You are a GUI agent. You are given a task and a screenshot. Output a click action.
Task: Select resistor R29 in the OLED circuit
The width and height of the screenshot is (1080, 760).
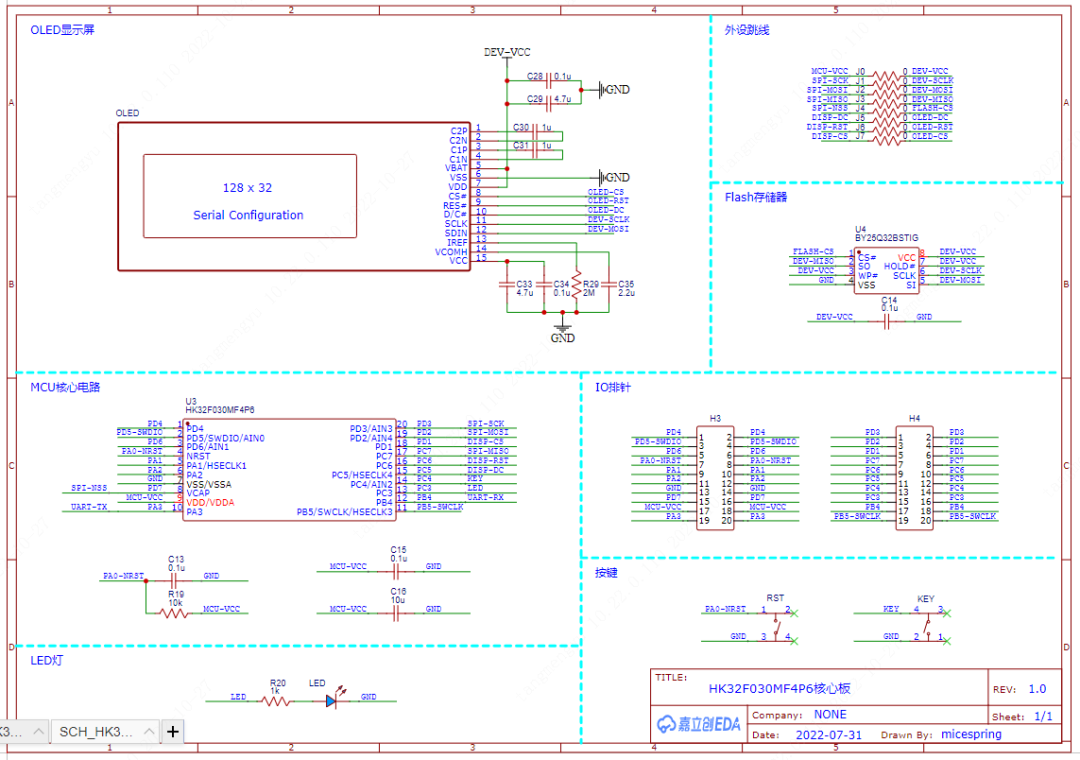coord(575,284)
